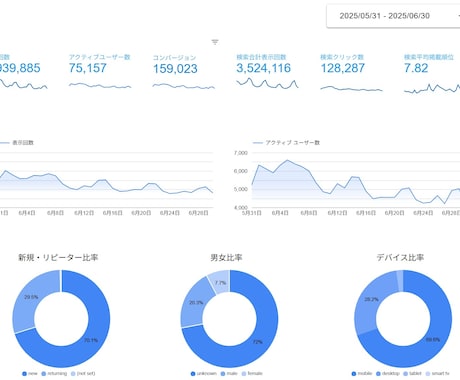The height and width of the screenshot is (380, 460).
Task: Select the アクティブユーザー数 scorecard value 75,157
Action: 88,68
